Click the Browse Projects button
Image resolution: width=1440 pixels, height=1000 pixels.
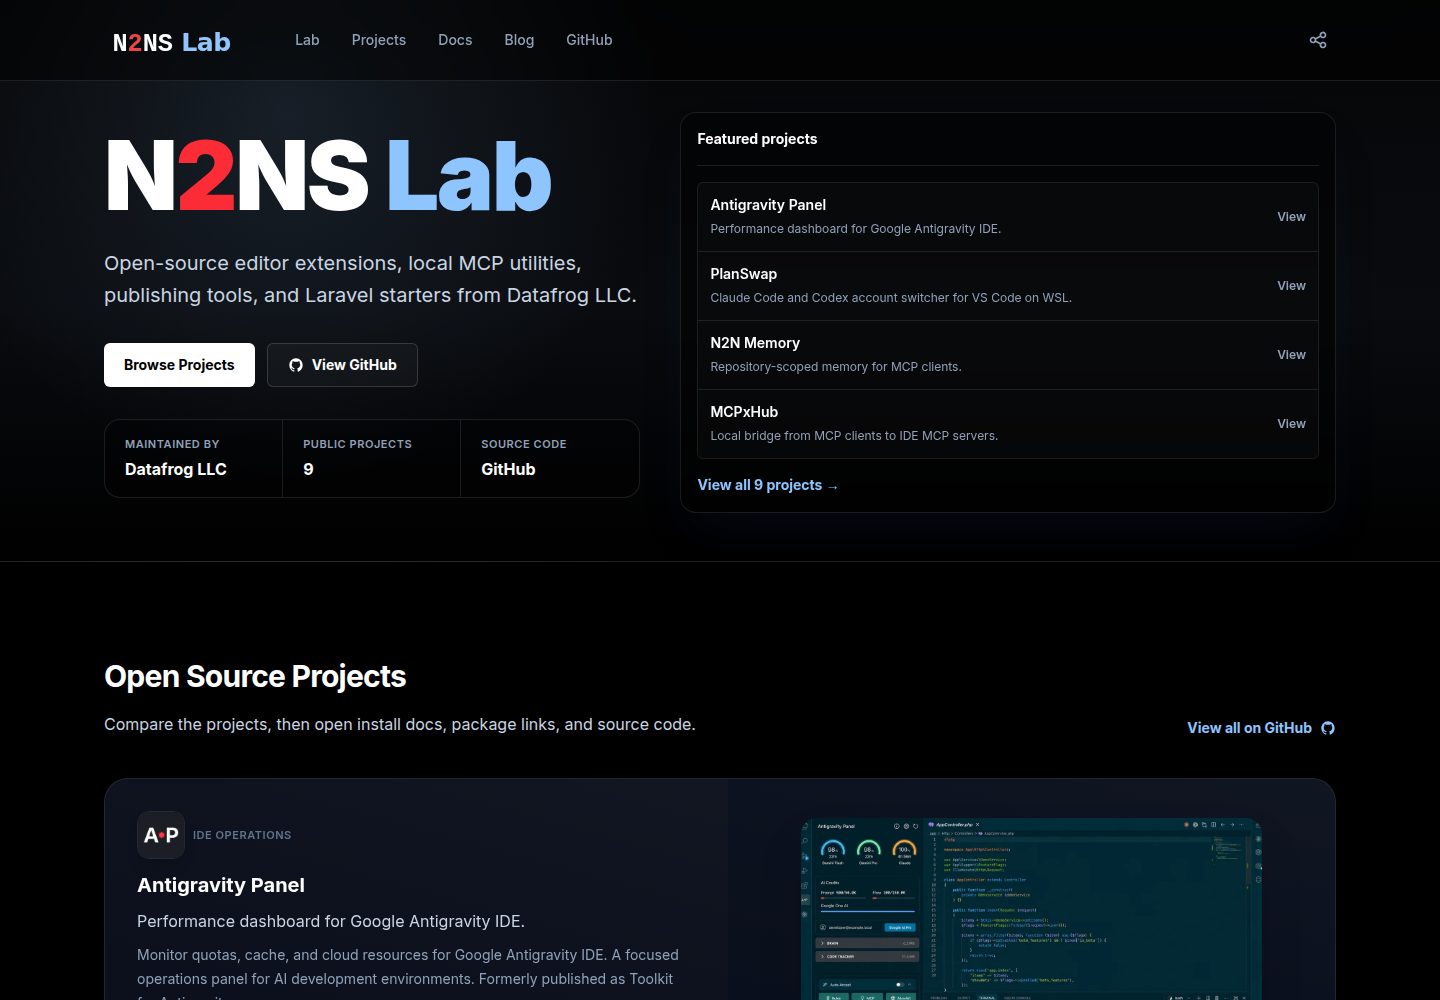179,365
